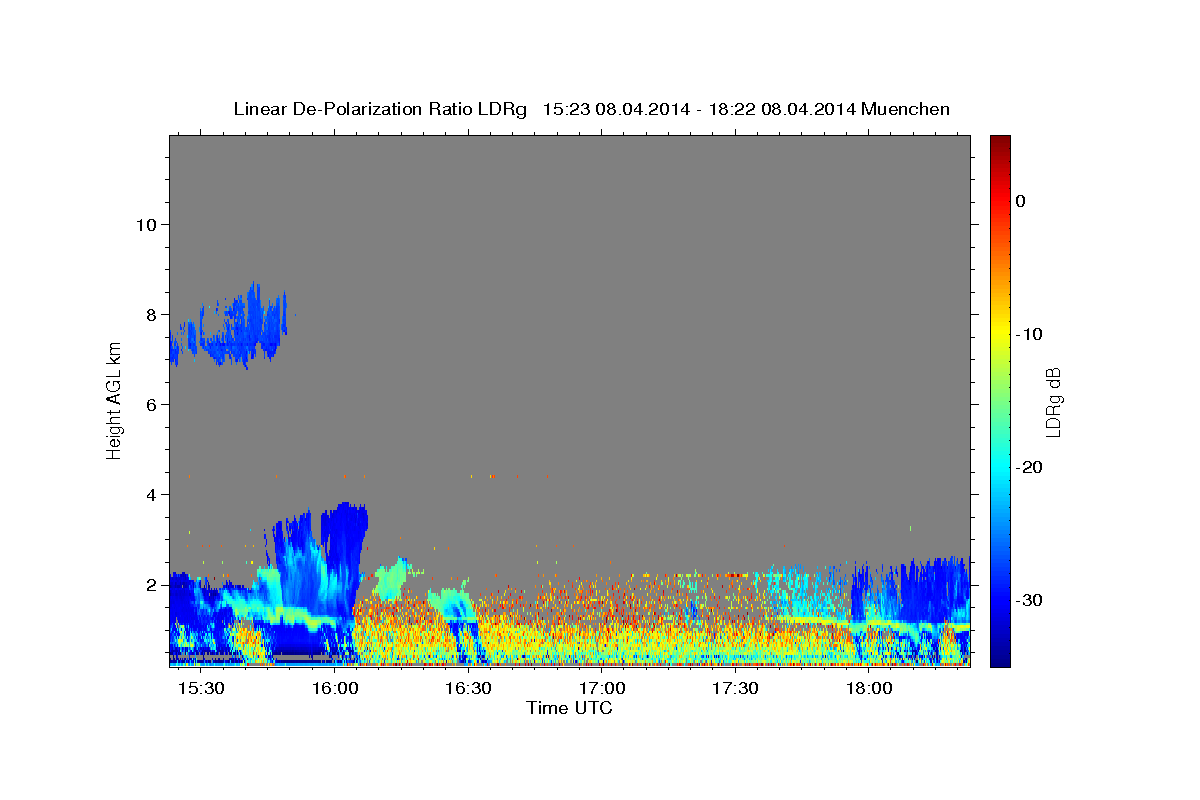Click the 'LDRg dB' colorbar label
Viewport: 1200px width, 800px height.
1053,402
